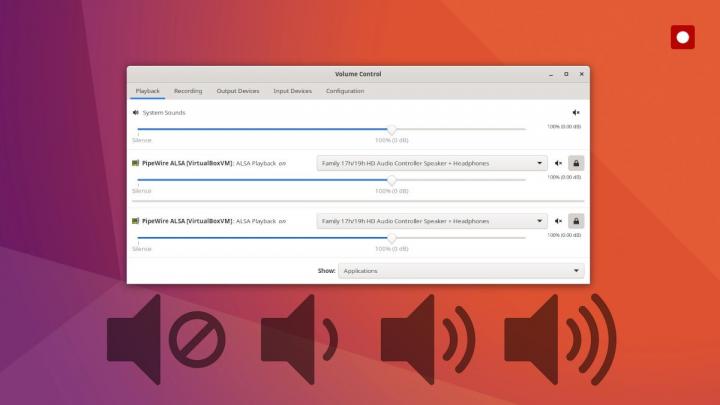Image resolution: width=720 pixels, height=405 pixels.
Task: Click the loudest speaker graphic with three waves
Action: tap(560, 339)
